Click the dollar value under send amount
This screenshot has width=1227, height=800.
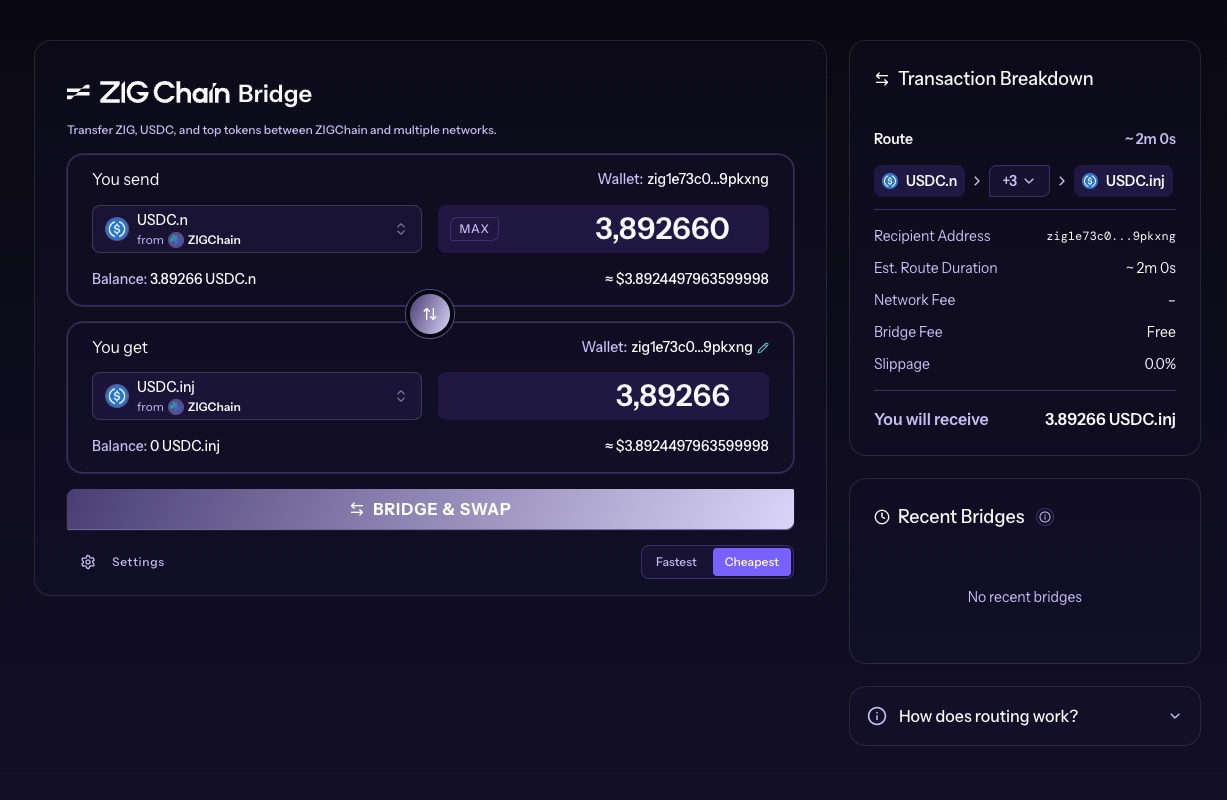coord(687,279)
